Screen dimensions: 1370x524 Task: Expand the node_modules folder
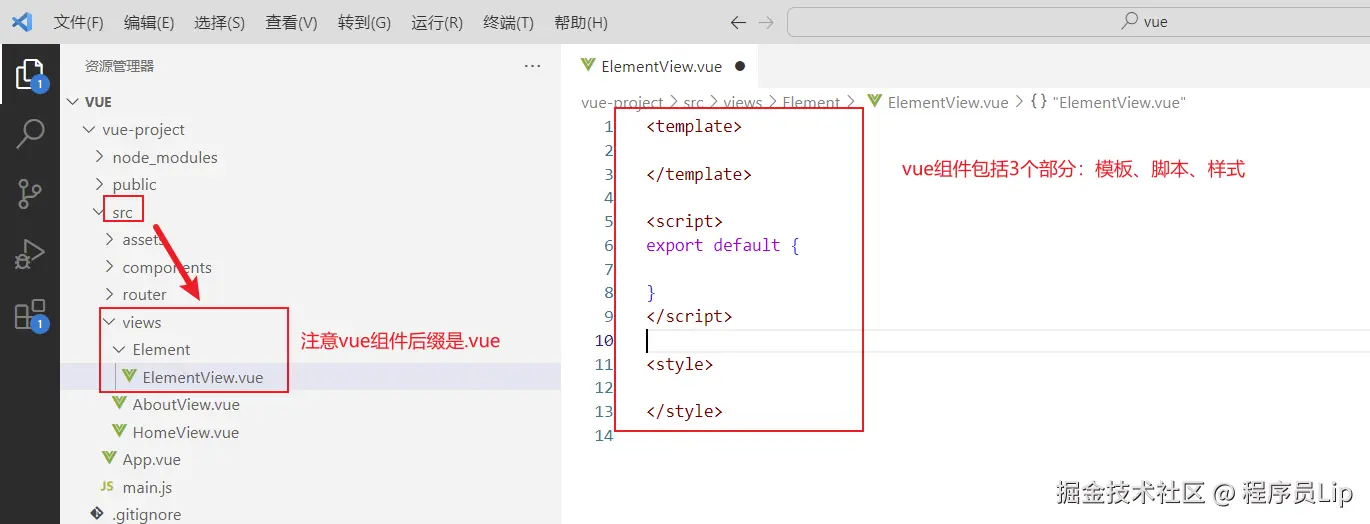[x=99, y=157]
